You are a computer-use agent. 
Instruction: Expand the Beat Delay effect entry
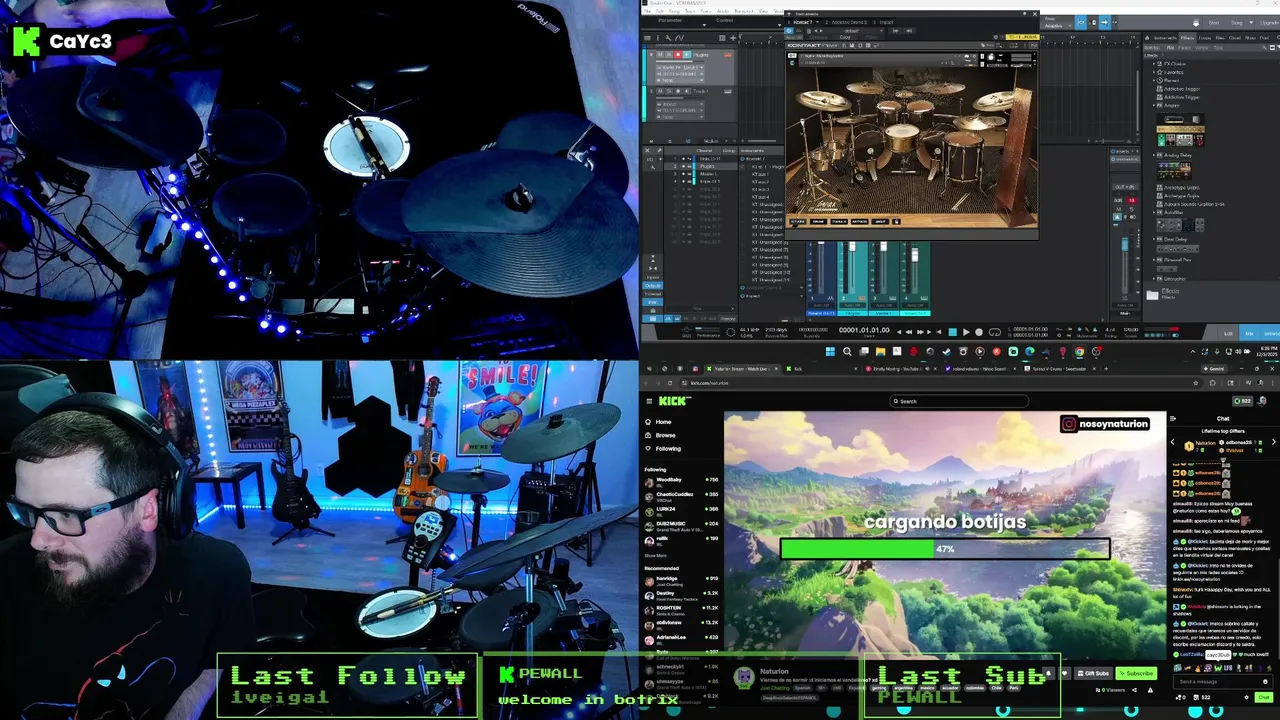pyautogui.click(x=1154, y=239)
